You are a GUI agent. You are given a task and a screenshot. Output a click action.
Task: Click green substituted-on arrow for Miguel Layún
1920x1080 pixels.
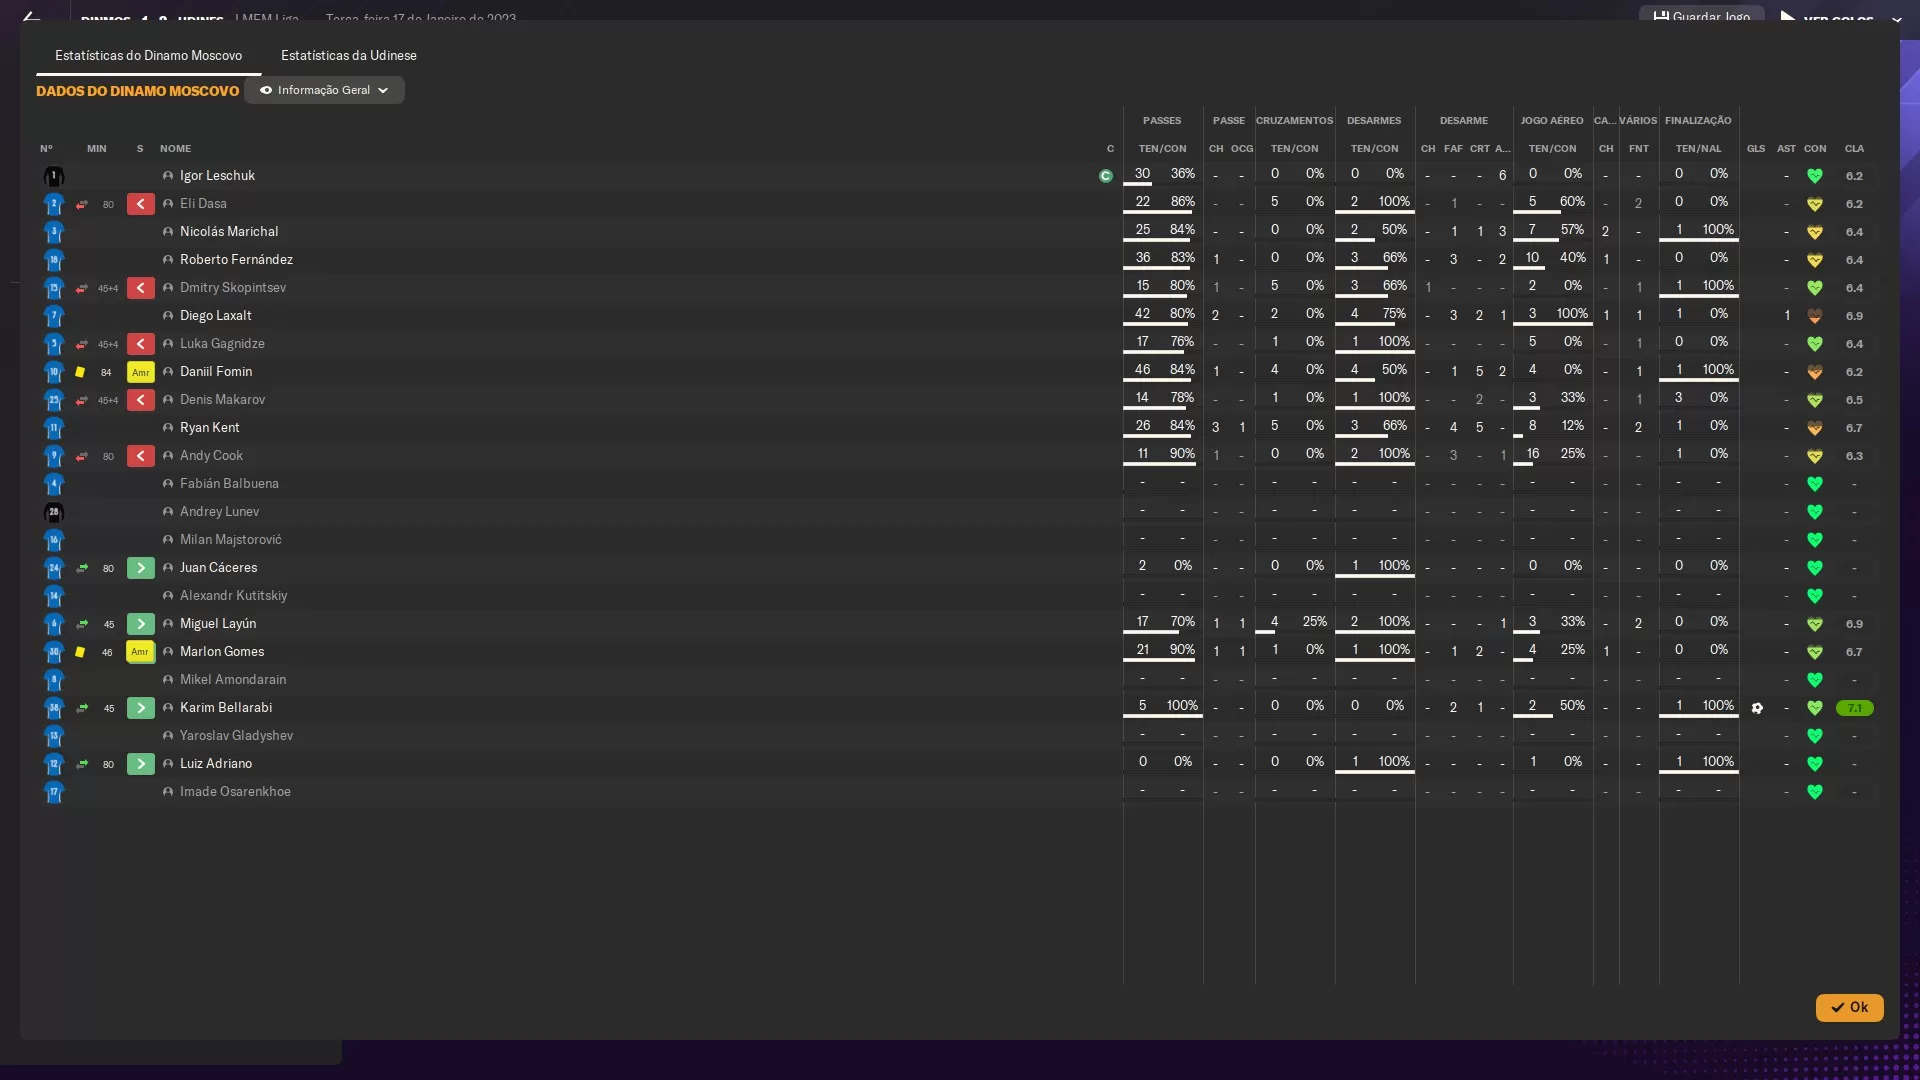(x=141, y=624)
